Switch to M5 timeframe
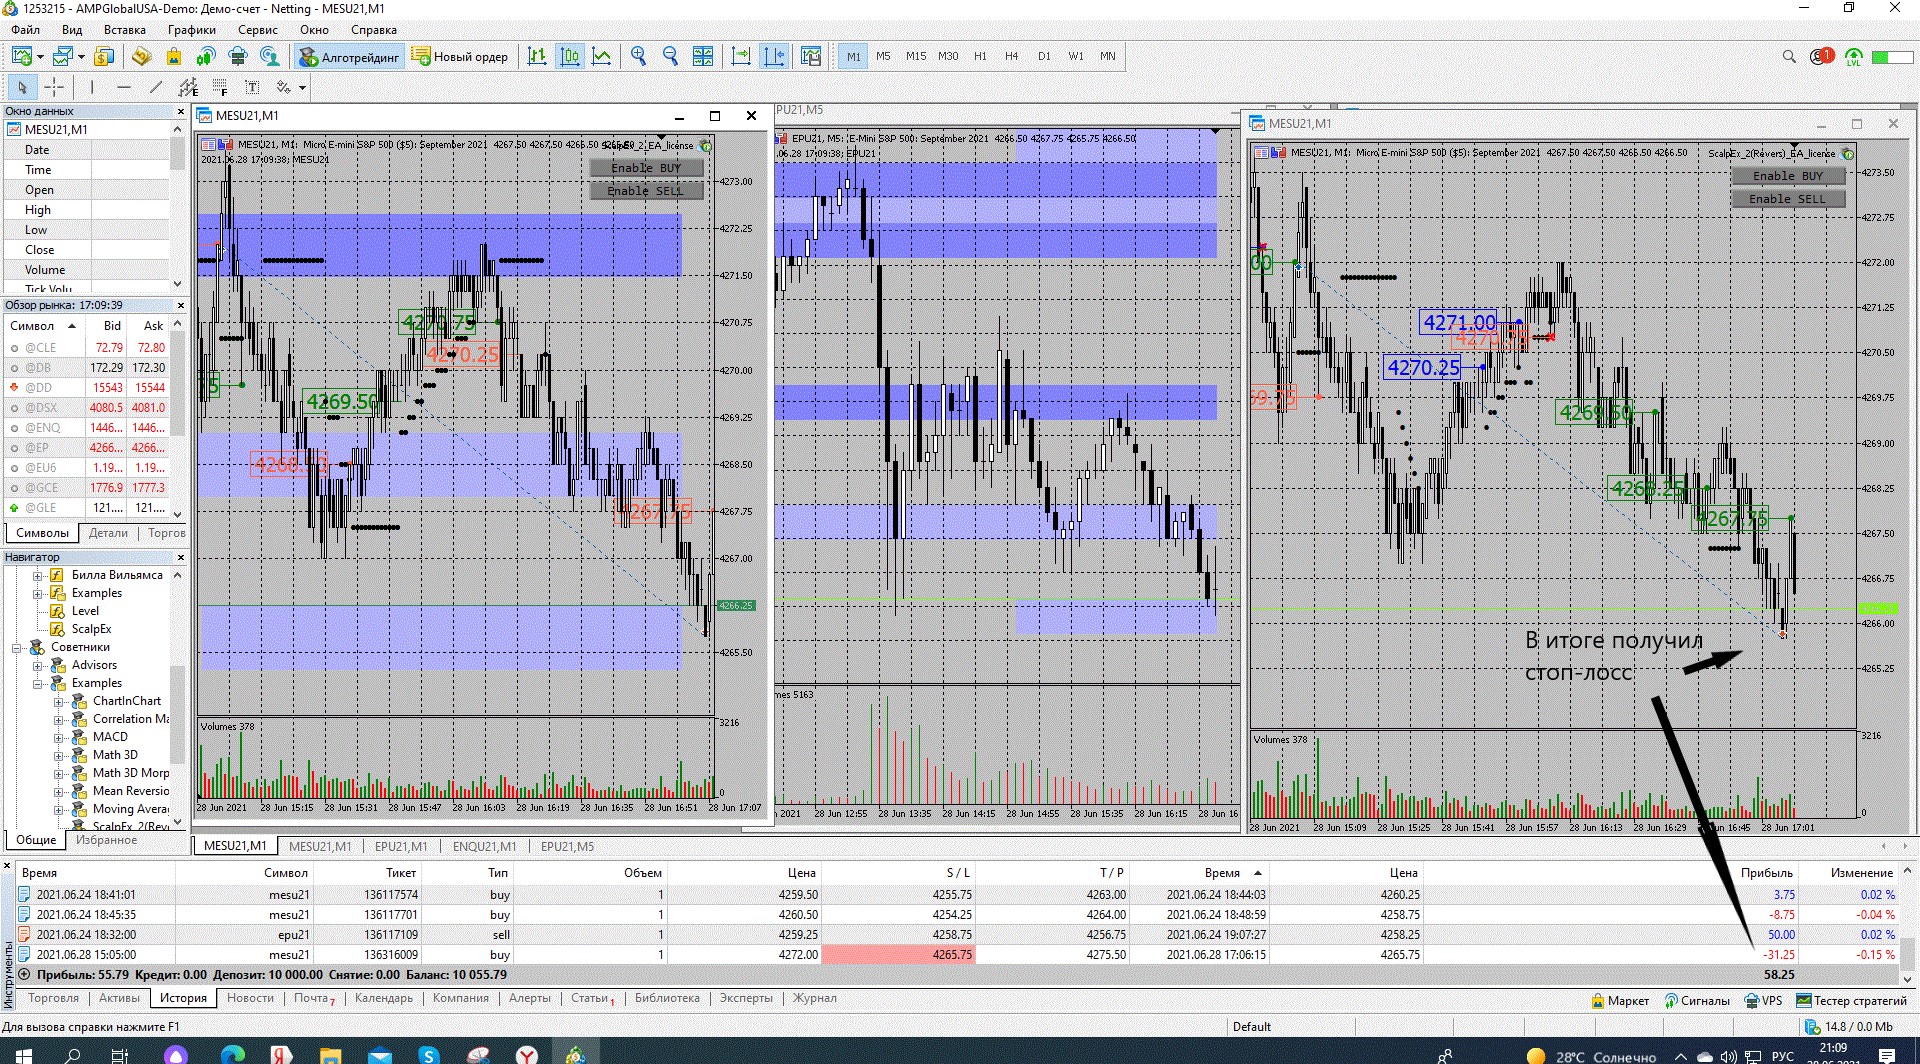This screenshot has height=1064, width=1920. pyautogui.click(x=883, y=56)
